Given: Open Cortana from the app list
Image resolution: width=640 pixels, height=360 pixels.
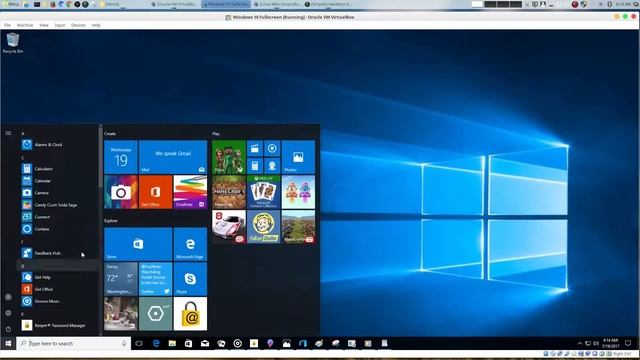Looking at the screenshot, I should click(x=57, y=229).
